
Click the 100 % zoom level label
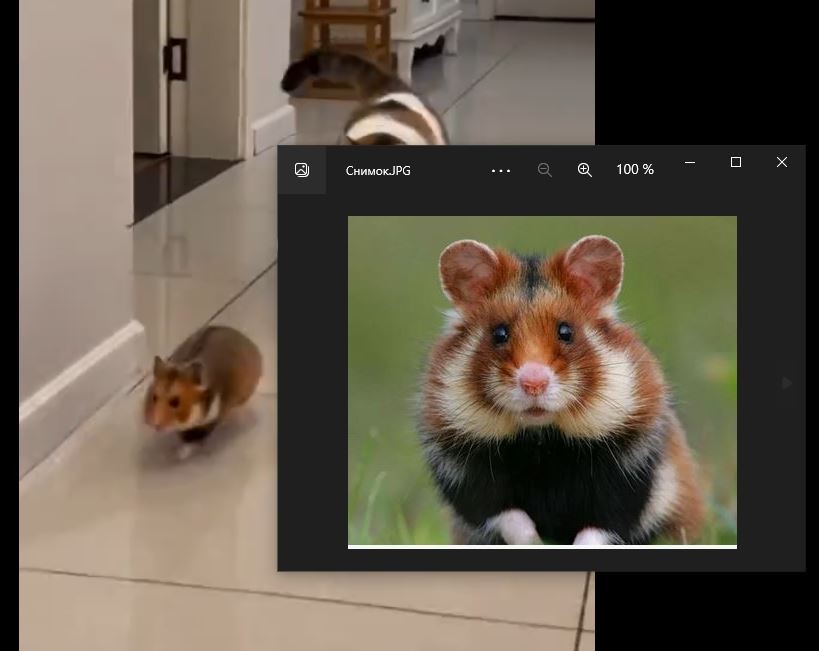(635, 169)
